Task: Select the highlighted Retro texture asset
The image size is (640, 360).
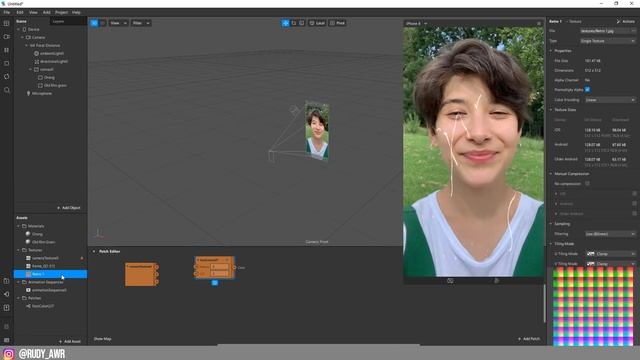Action: pyautogui.click(x=51, y=274)
